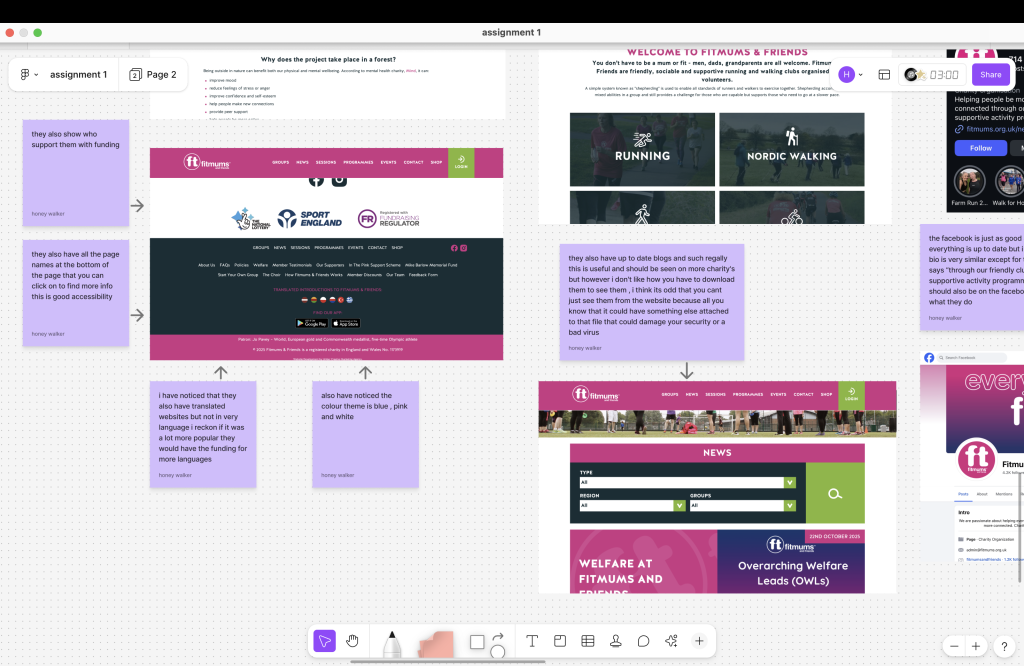Select the Comment tool
1024x666 pixels.
click(x=644, y=641)
